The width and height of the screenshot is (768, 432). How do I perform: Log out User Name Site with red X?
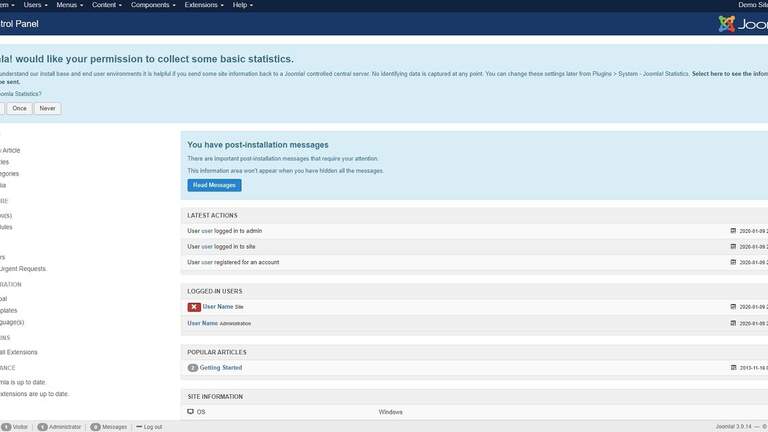point(194,307)
